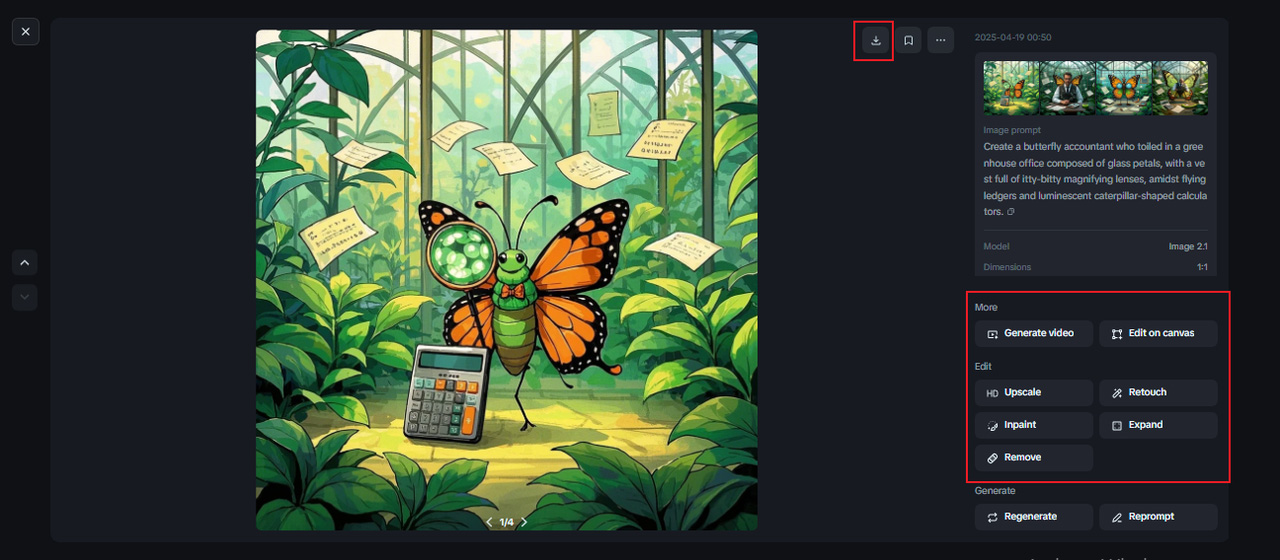
Task: Select the first butterfly thumbnail
Action: 1011,88
